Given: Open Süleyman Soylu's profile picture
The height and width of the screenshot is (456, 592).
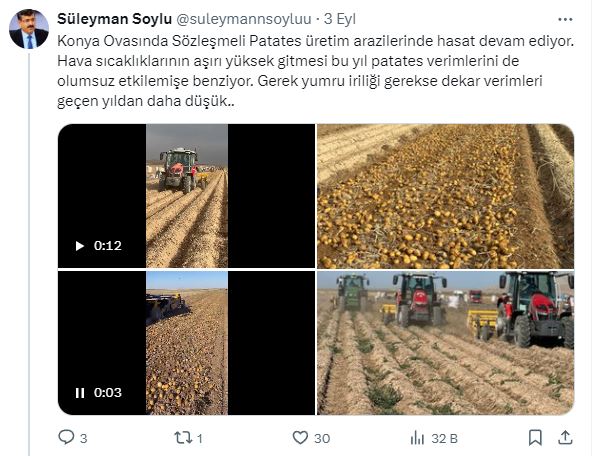Looking at the screenshot, I should click(29, 29).
